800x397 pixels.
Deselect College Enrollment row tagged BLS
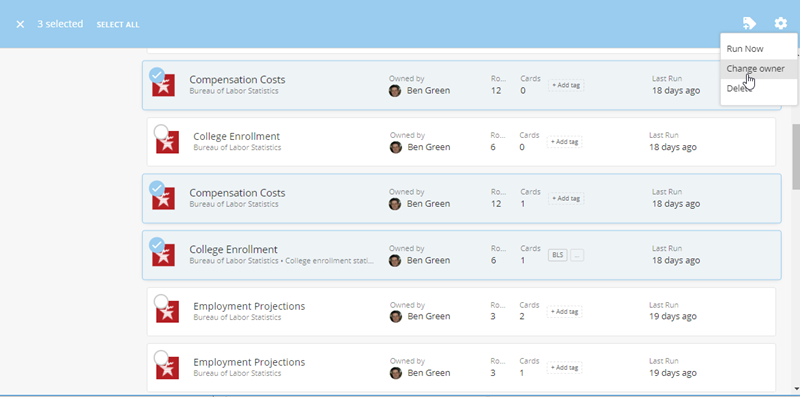(157, 245)
